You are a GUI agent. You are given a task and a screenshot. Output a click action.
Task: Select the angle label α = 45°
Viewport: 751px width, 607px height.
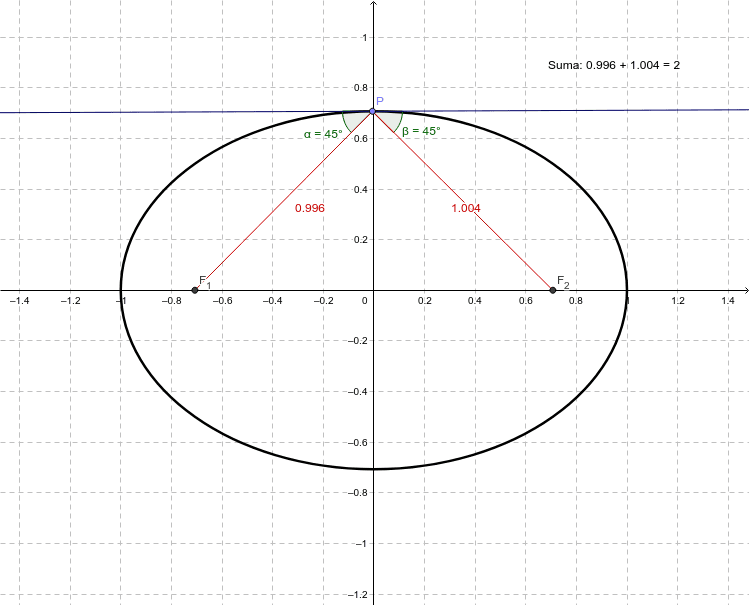coord(323,134)
